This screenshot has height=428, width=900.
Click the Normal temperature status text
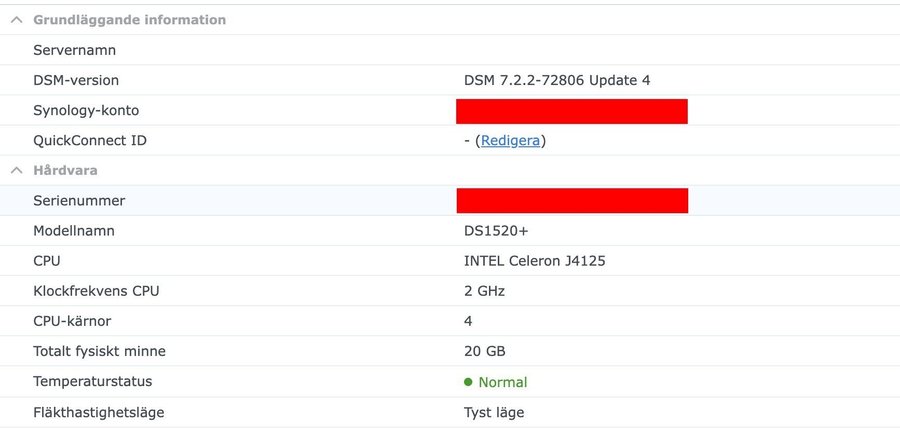(x=502, y=382)
